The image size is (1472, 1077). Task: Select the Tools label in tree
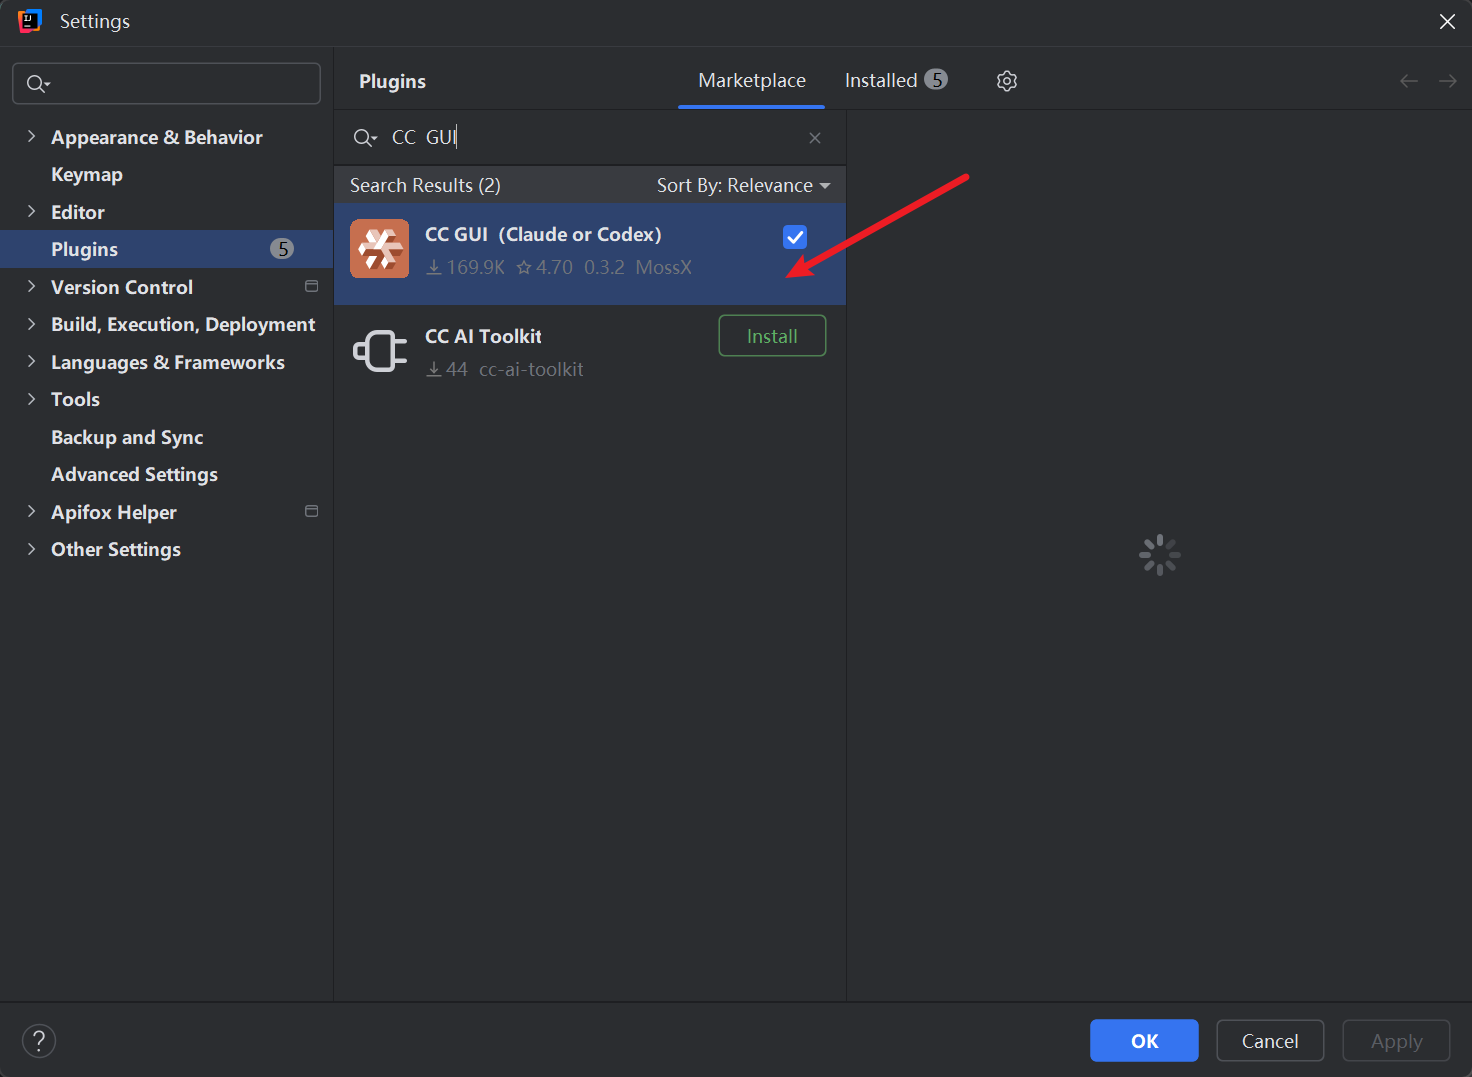coord(75,400)
